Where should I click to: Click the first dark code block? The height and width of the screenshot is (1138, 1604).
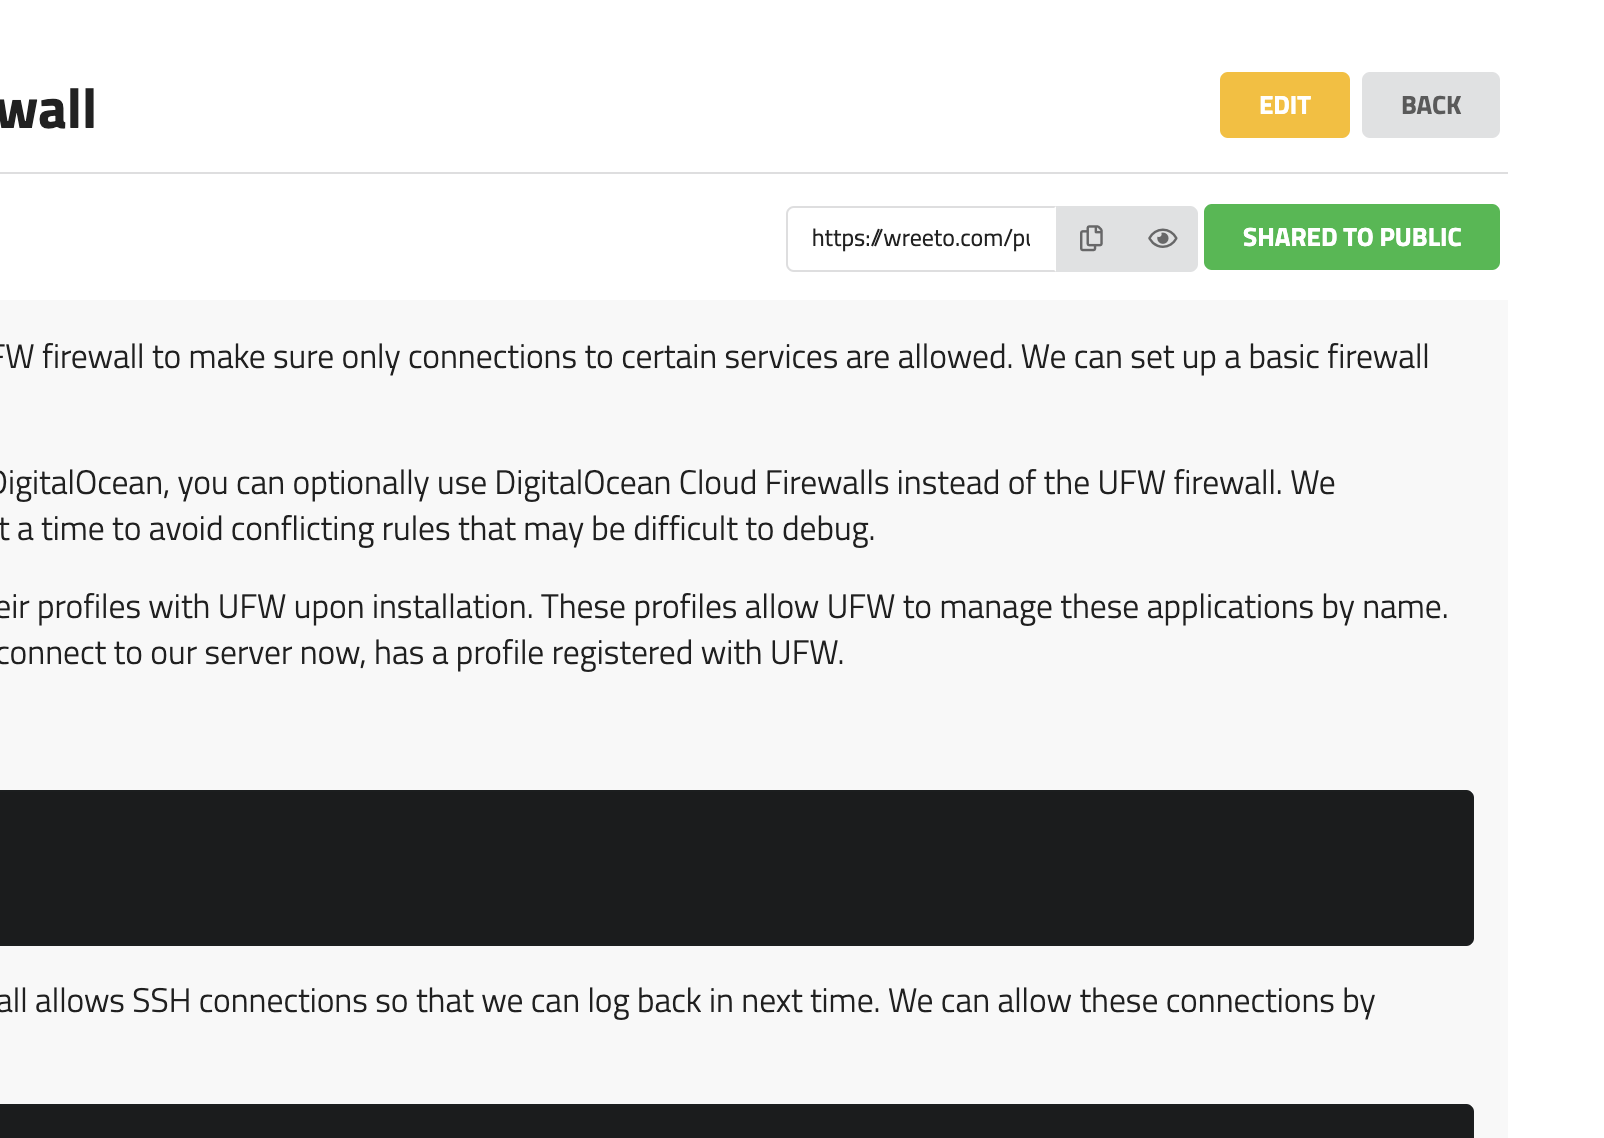pos(736,867)
